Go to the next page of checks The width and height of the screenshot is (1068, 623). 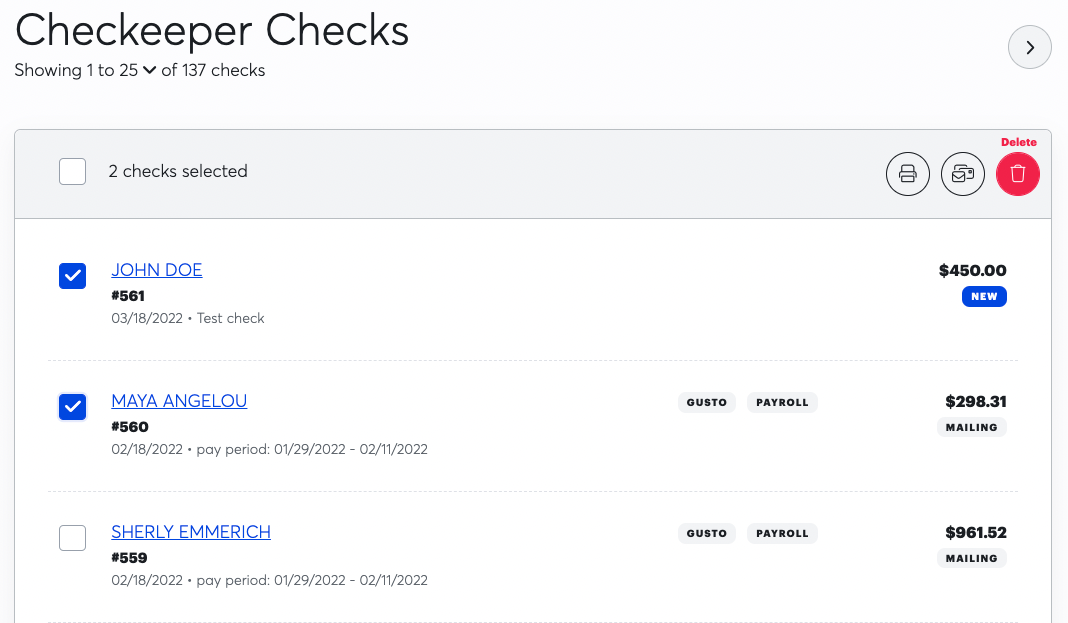point(1029,47)
